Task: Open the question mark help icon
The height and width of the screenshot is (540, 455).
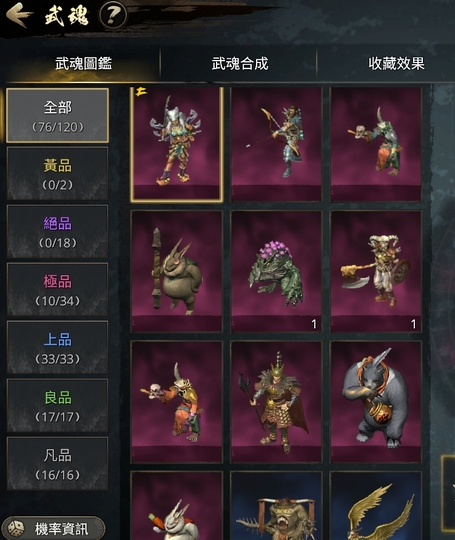Action: [x=113, y=15]
